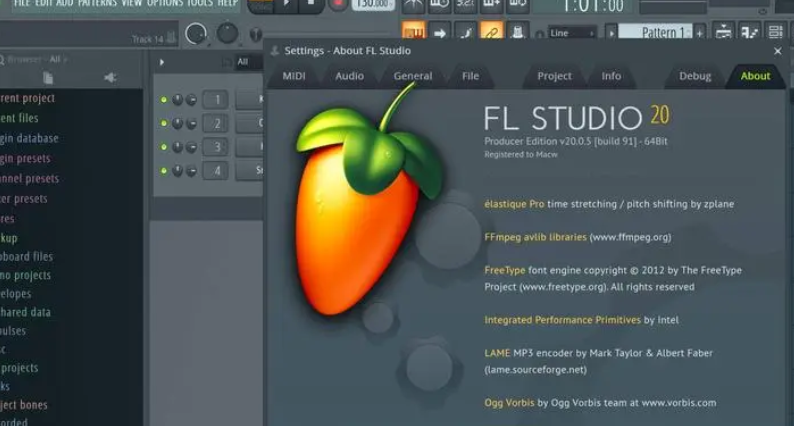This screenshot has height=426, width=794.
Task: Click the Ogg Vorbis link
Action: (x=509, y=403)
